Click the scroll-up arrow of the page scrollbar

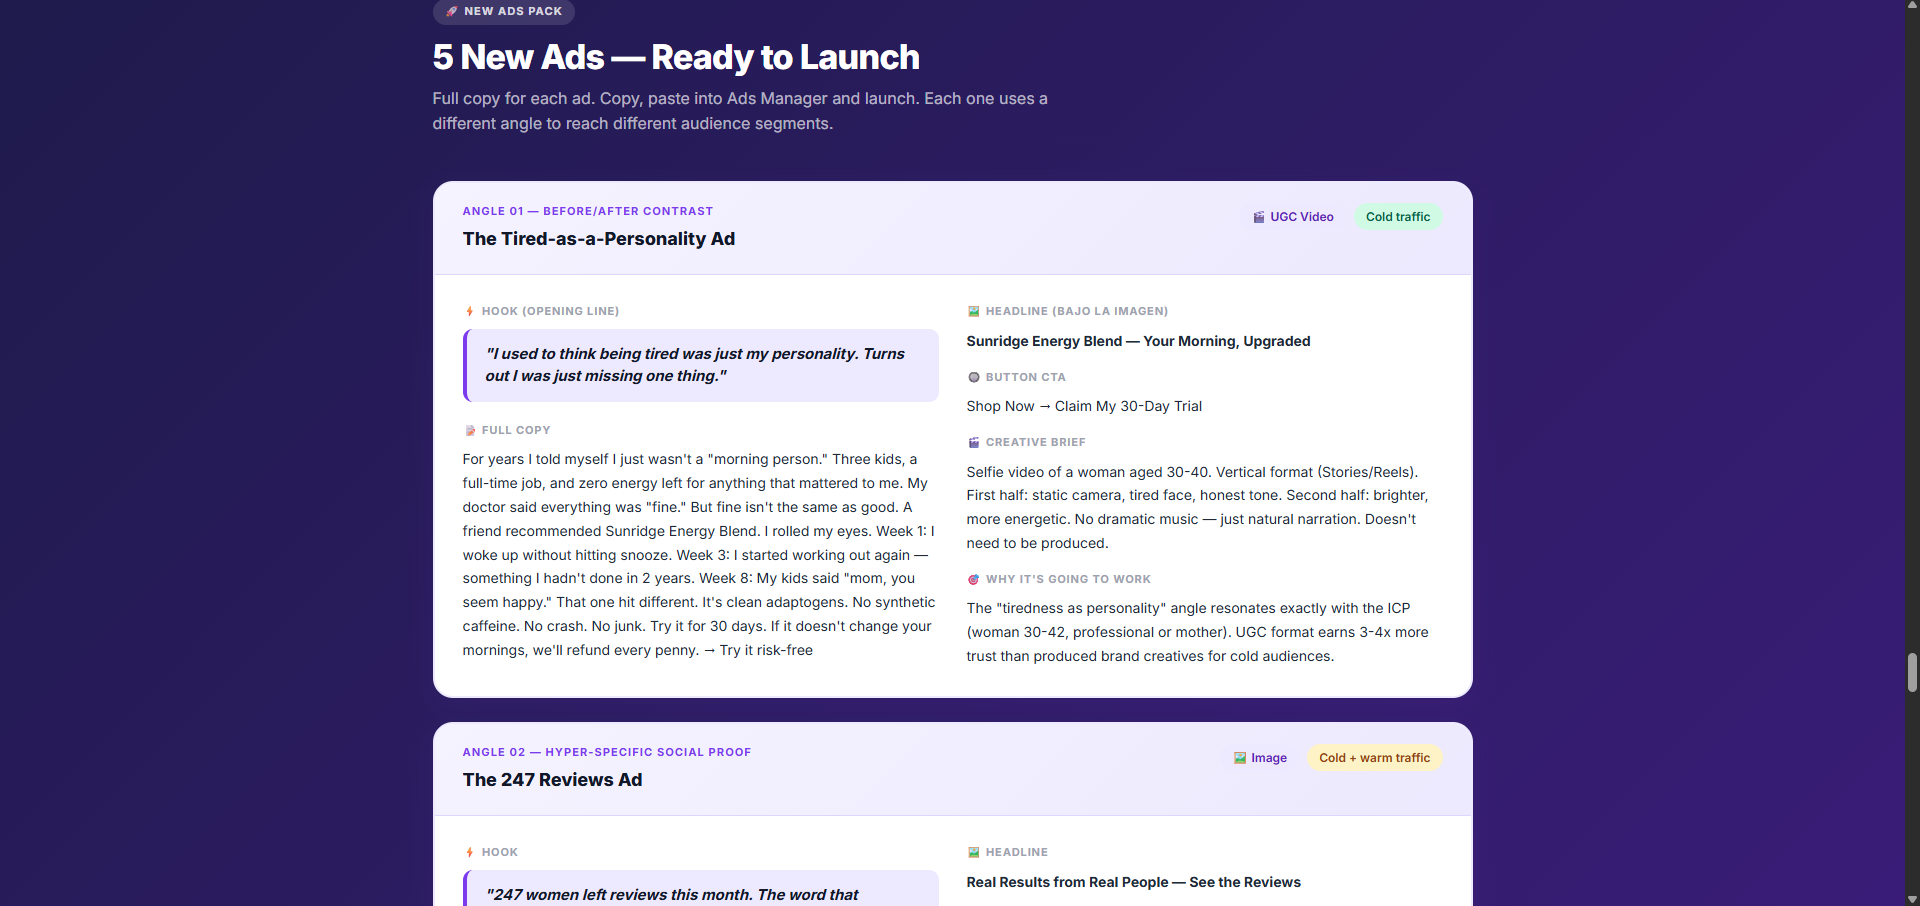click(1912, 6)
